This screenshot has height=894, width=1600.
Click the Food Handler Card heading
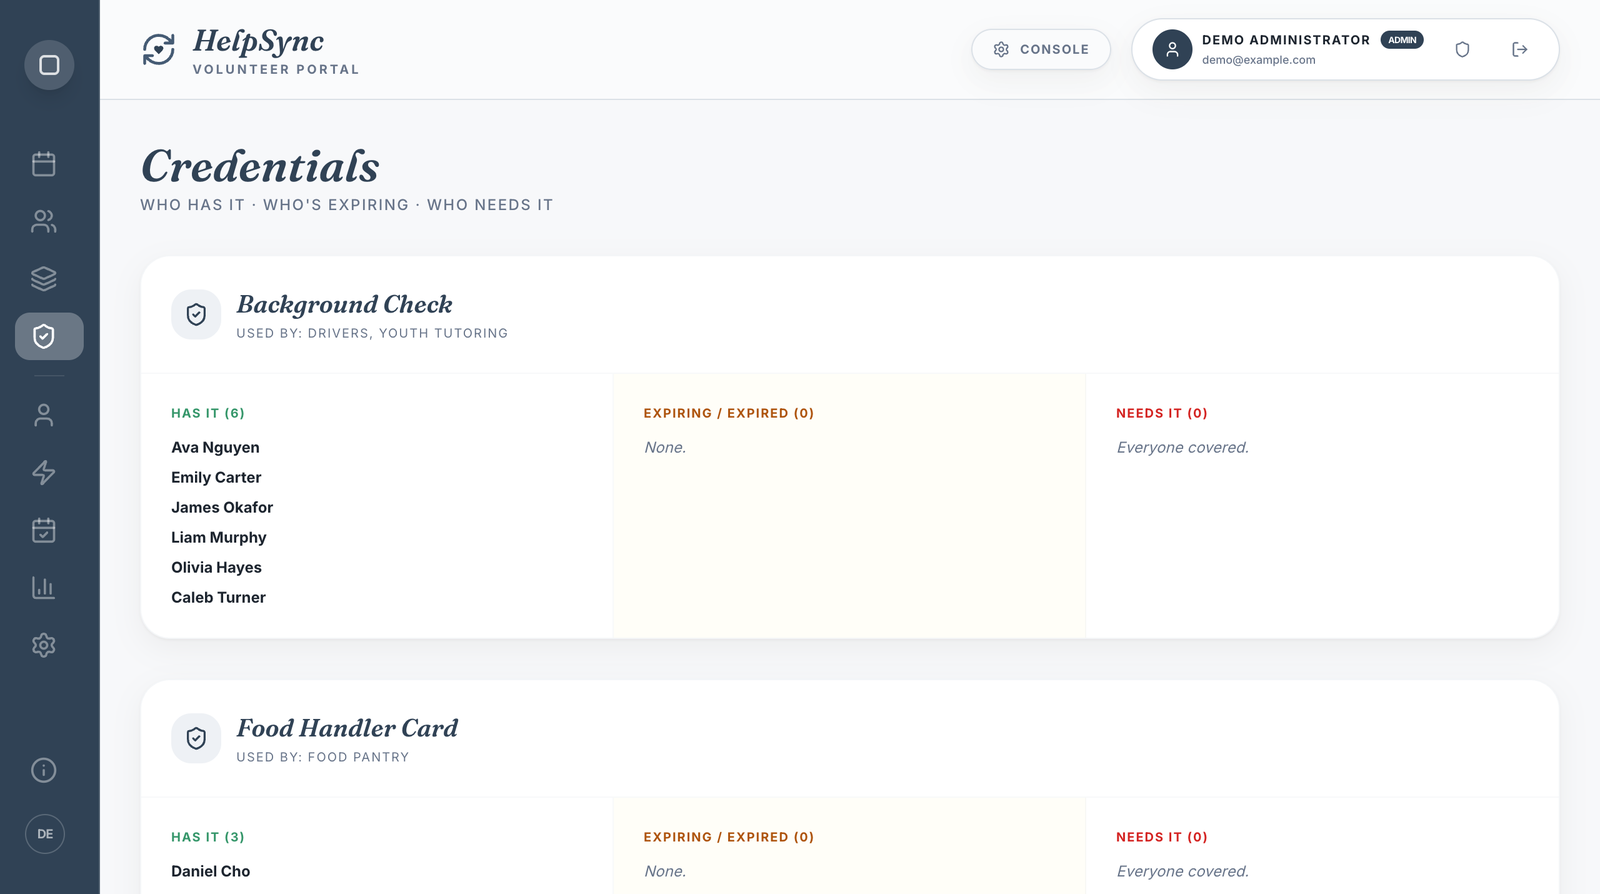pyautogui.click(x=347, y=728)
